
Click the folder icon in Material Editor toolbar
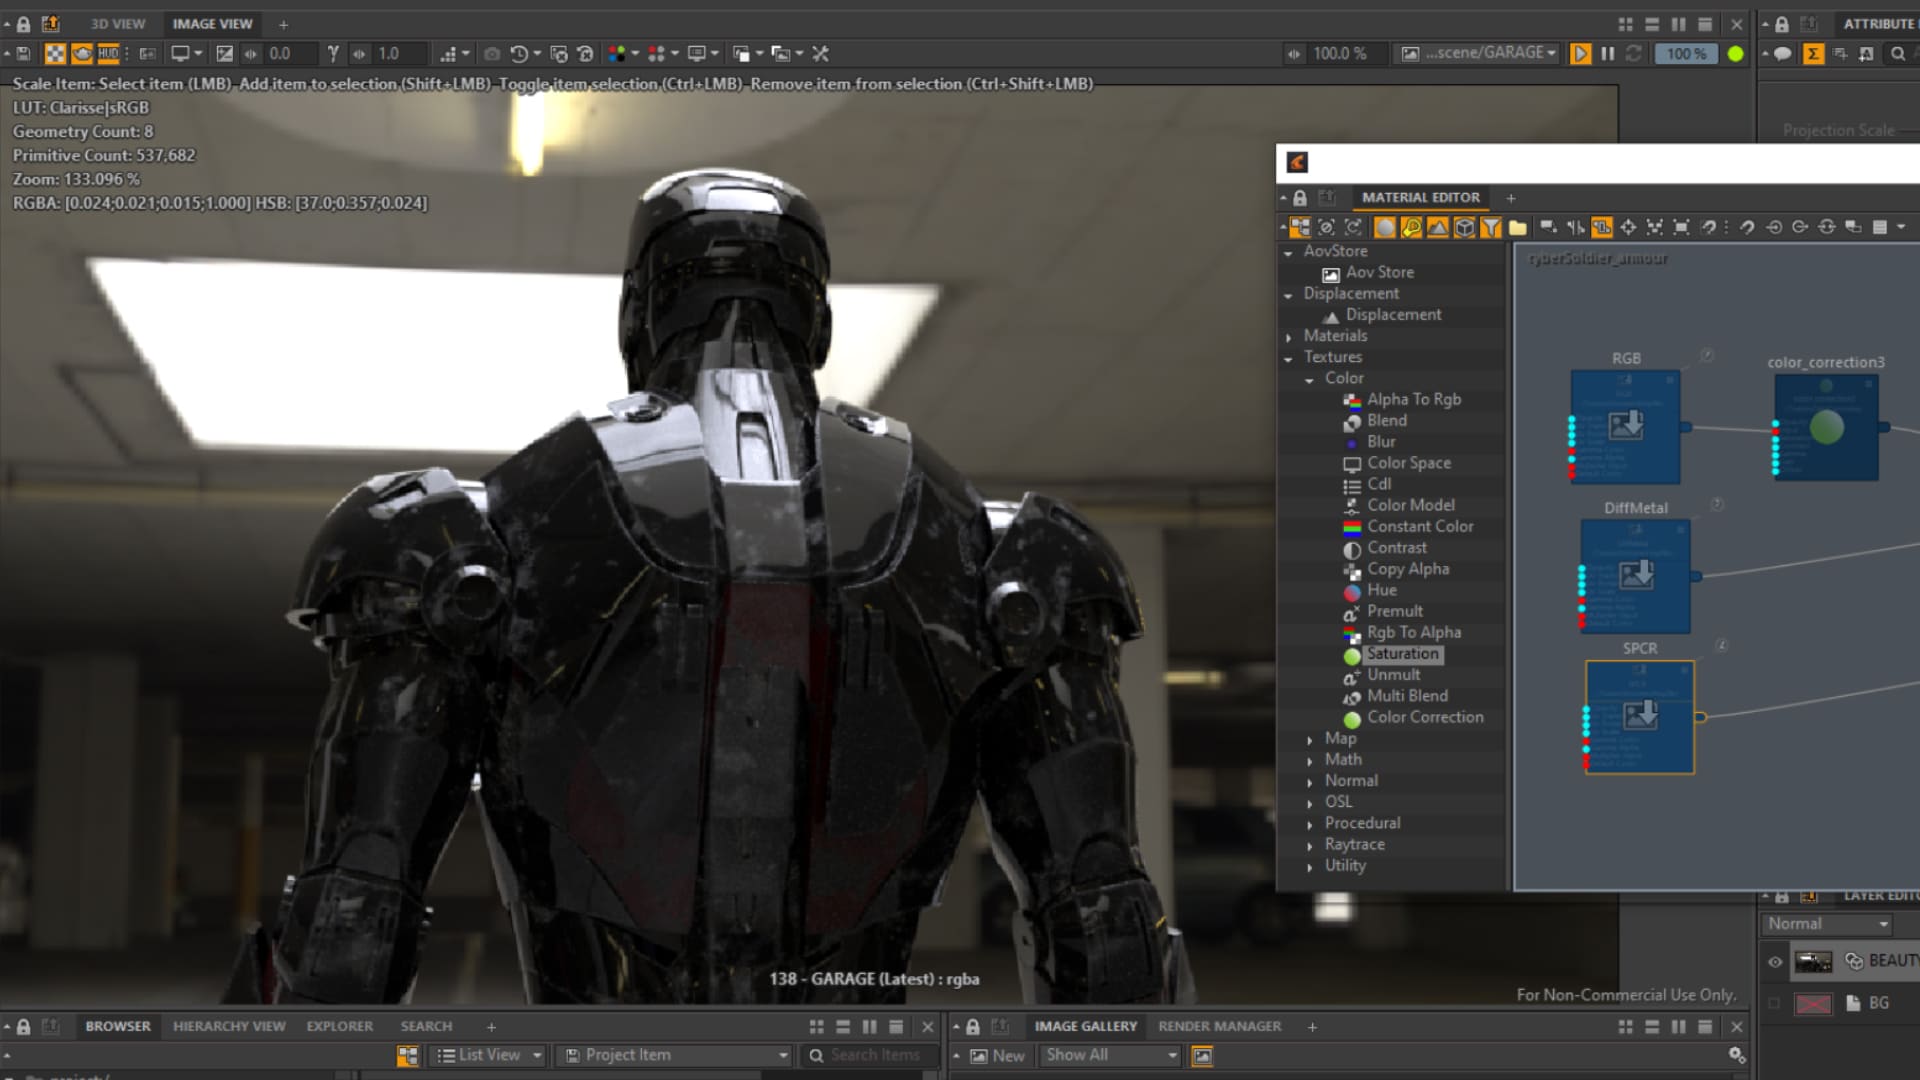pyautogui.click(x=1518, y=228)
